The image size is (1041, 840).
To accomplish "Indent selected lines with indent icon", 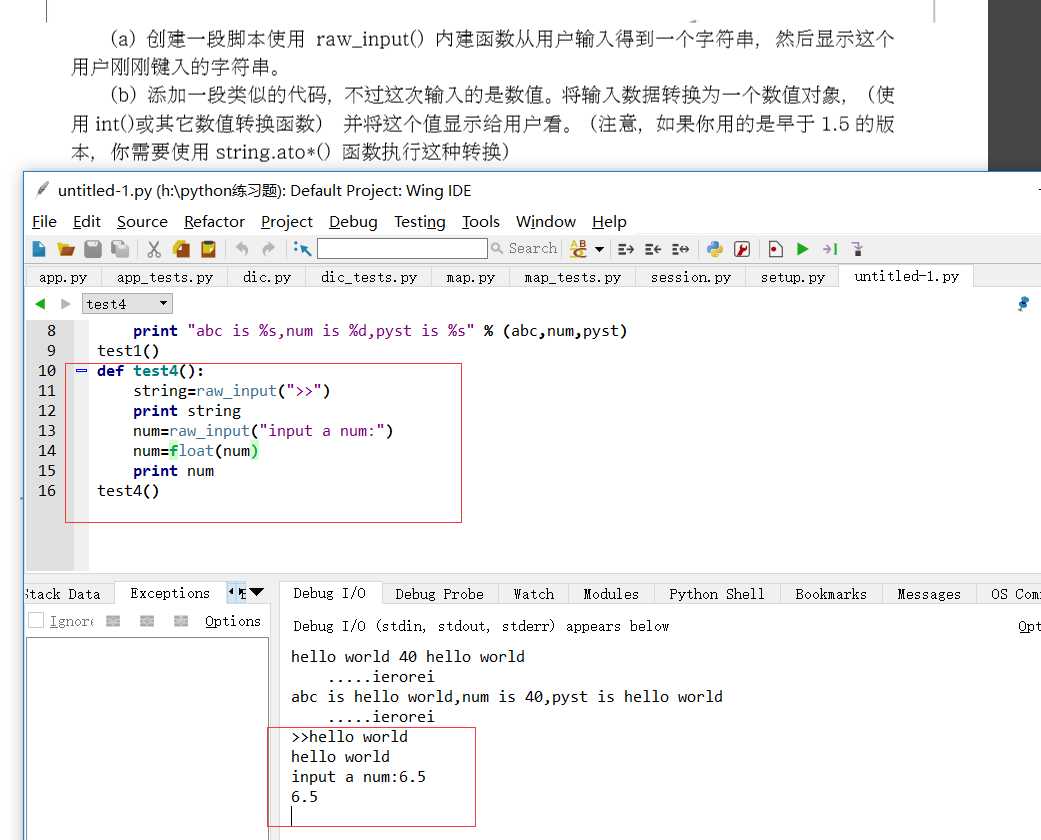I will click(x=625, y=249).
